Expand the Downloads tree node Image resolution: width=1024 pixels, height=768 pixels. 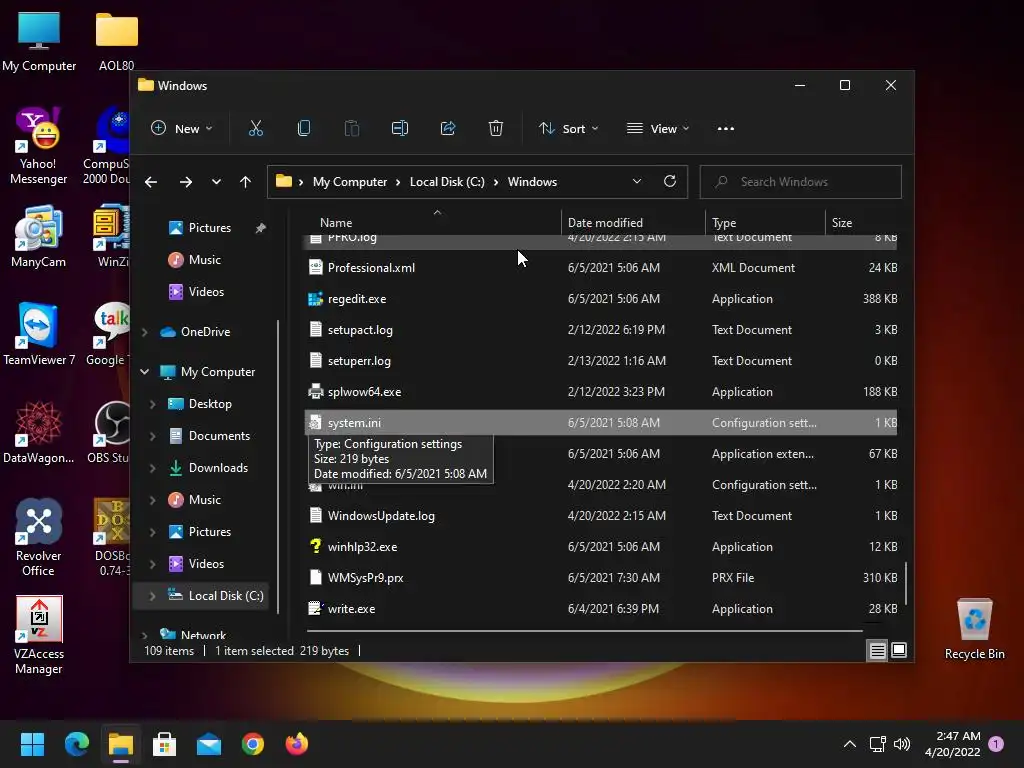(152, 468)
